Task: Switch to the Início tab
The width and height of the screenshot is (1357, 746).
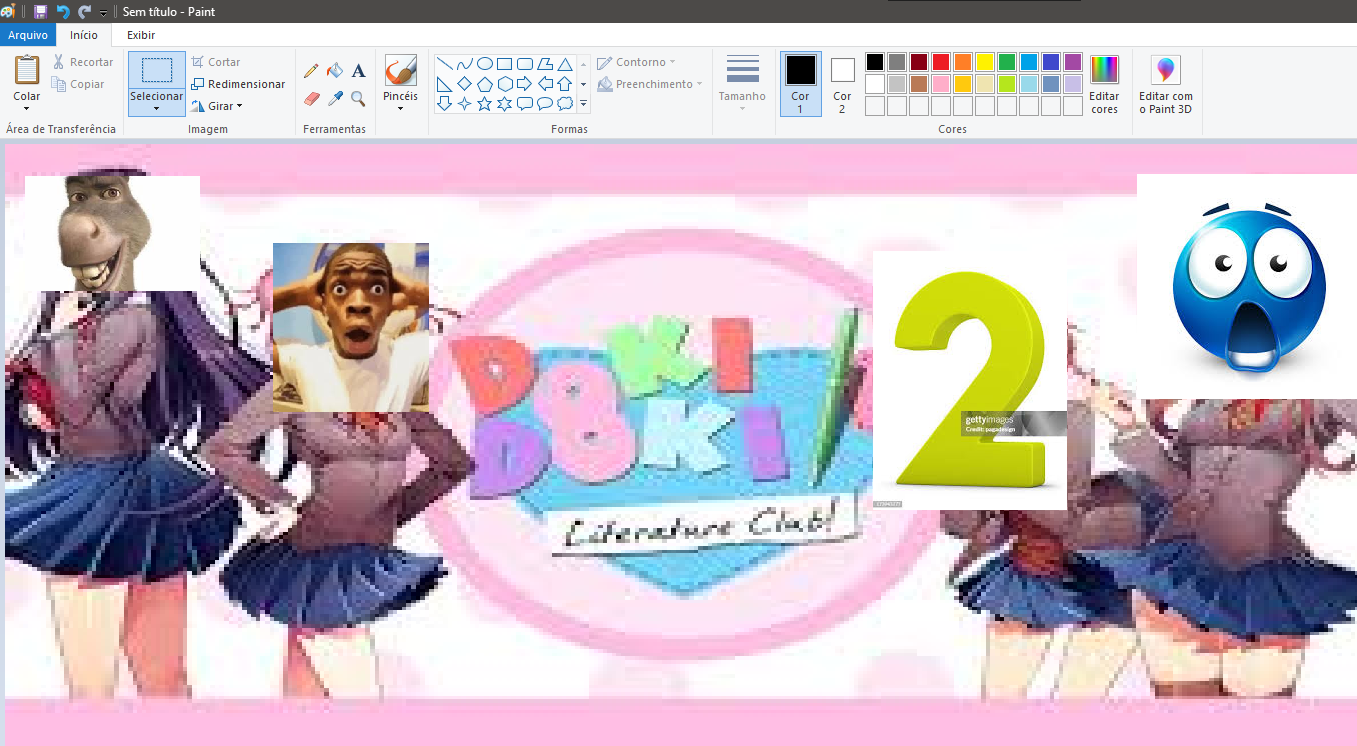Action: coord(84,35)
